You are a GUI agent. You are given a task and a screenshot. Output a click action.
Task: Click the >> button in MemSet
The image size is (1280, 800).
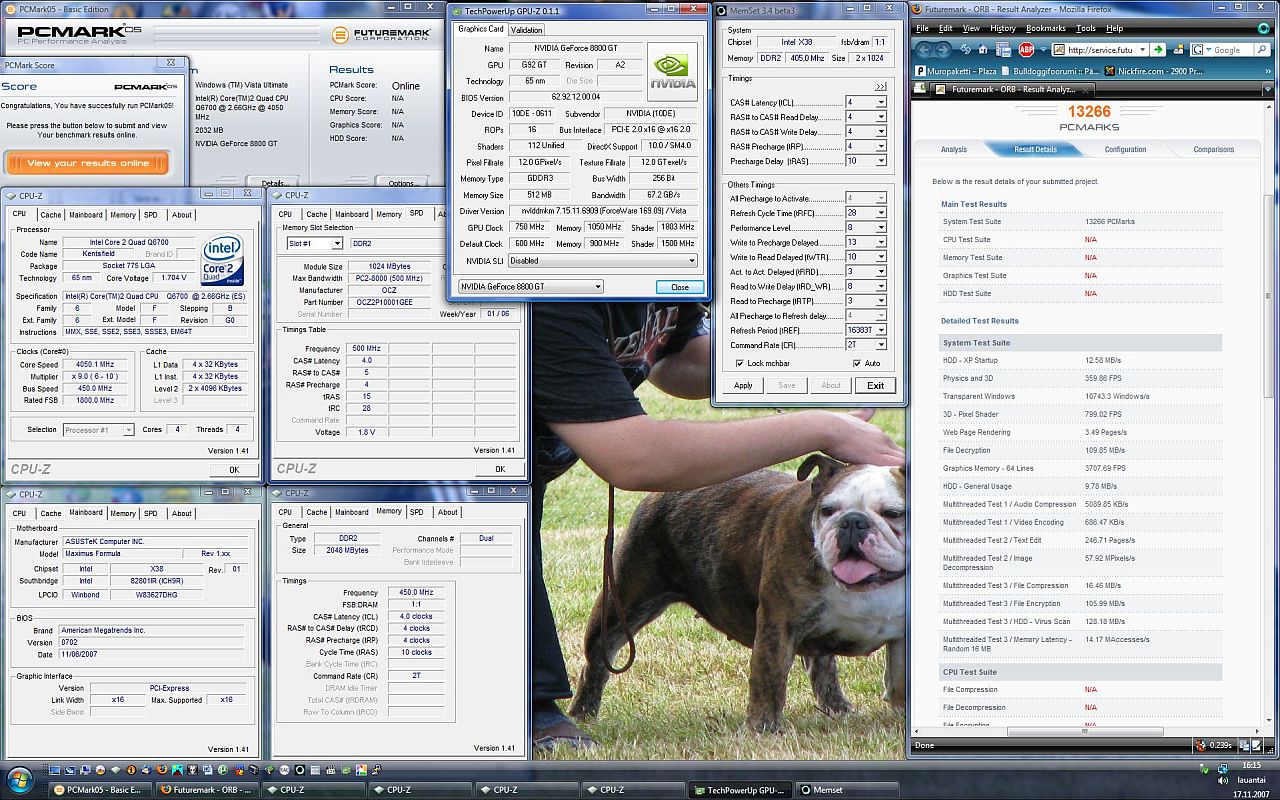click(x=880, y=87)
